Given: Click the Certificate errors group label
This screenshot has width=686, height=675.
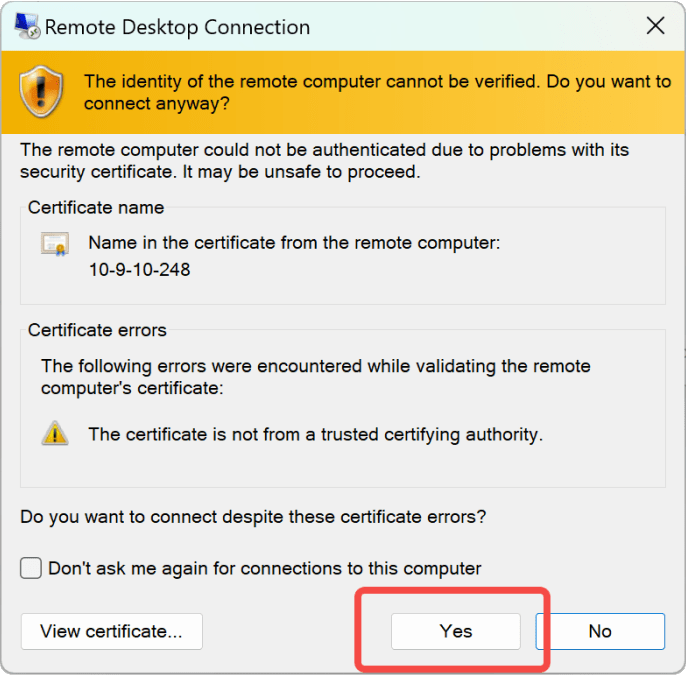Looking at the screenshot, I should [x=97, y=330].
